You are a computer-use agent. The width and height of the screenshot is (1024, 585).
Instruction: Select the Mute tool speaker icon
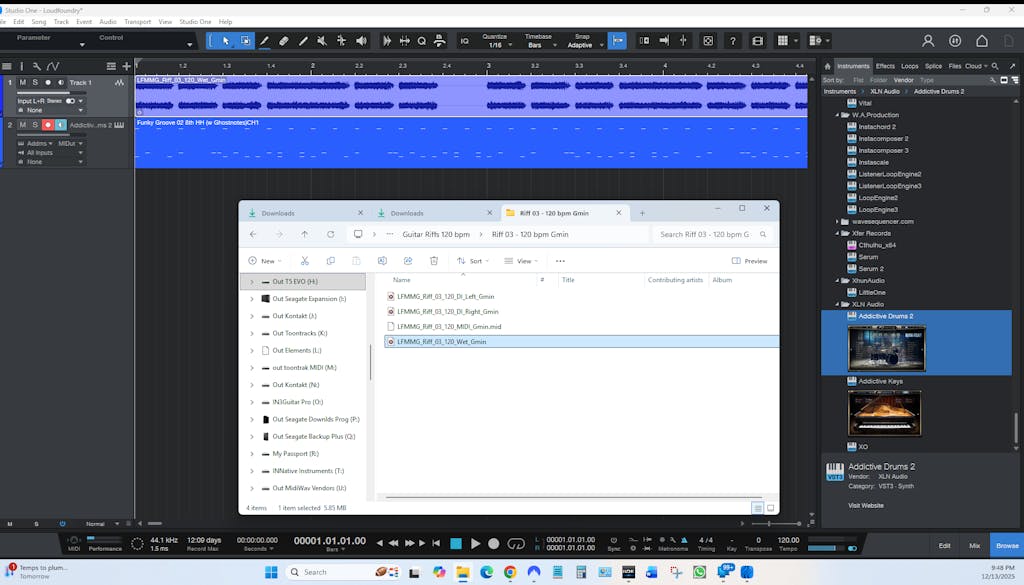pyautogui.click(x=321, y=41)
